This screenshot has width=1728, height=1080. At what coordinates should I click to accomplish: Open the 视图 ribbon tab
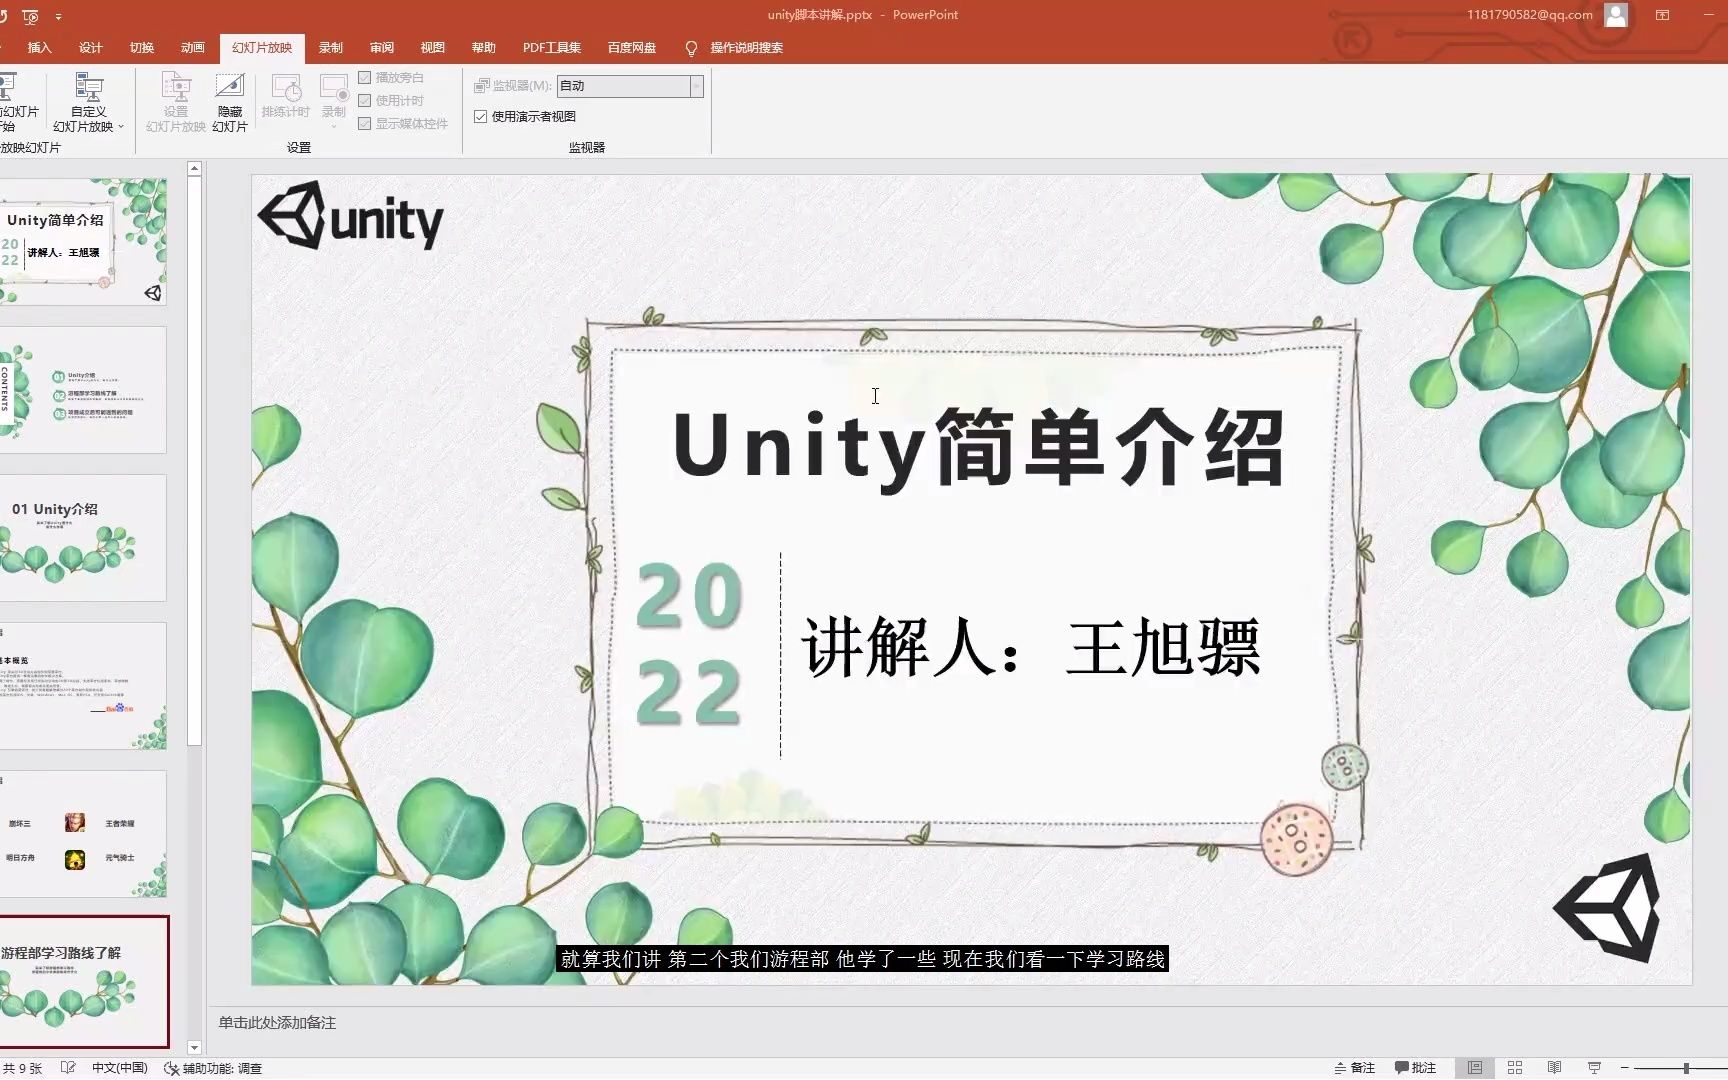(x=432, y=48)
